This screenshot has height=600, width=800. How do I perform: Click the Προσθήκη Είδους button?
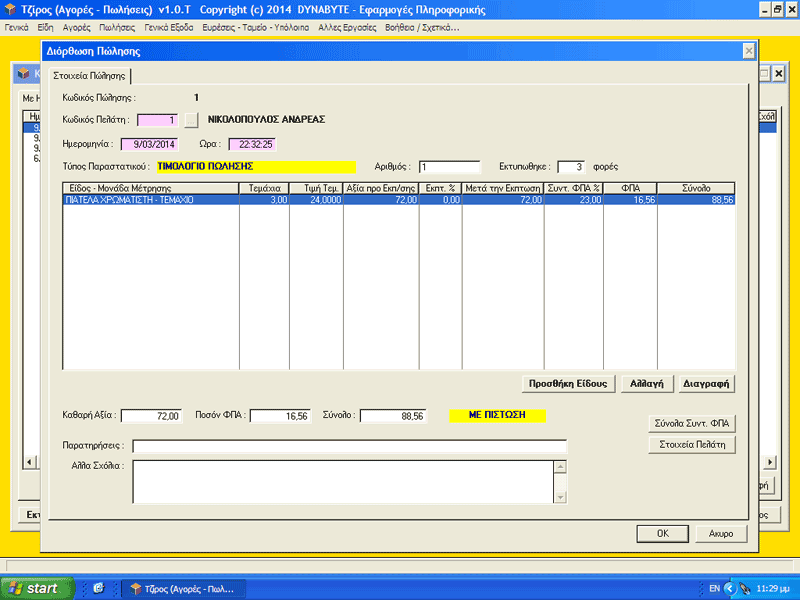click(x=568, y=384)
